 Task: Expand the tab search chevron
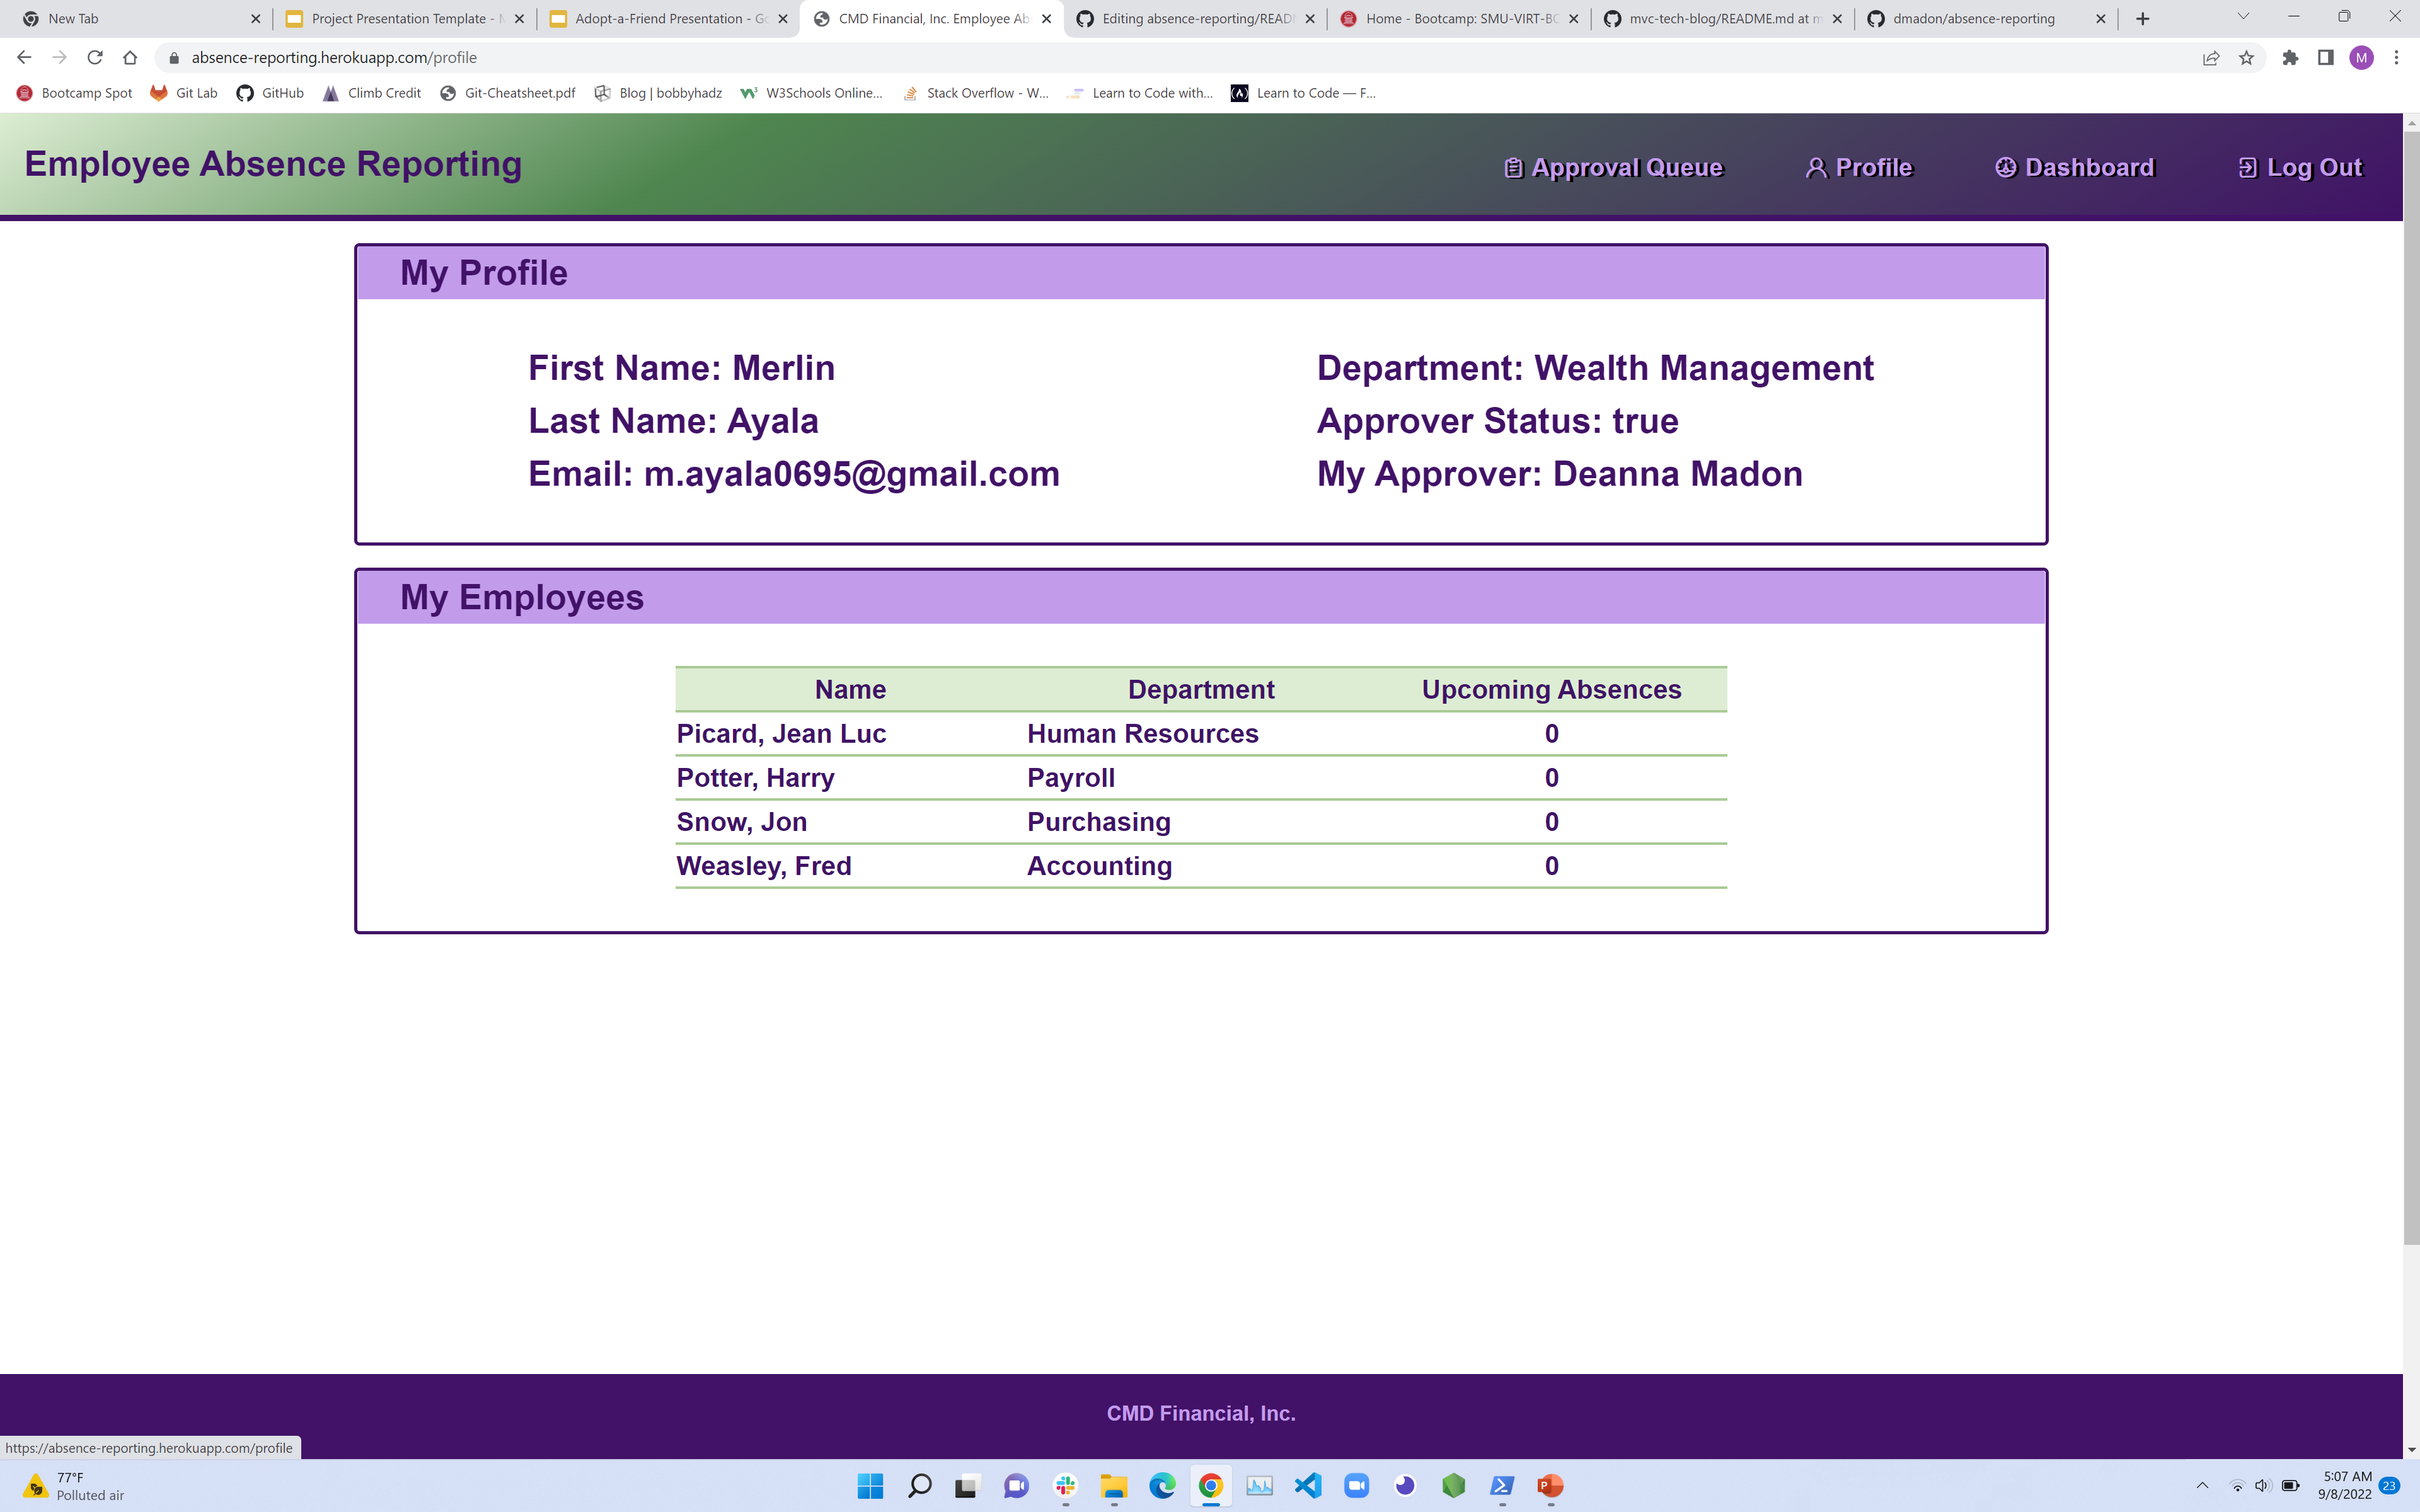click(2243, 17)
